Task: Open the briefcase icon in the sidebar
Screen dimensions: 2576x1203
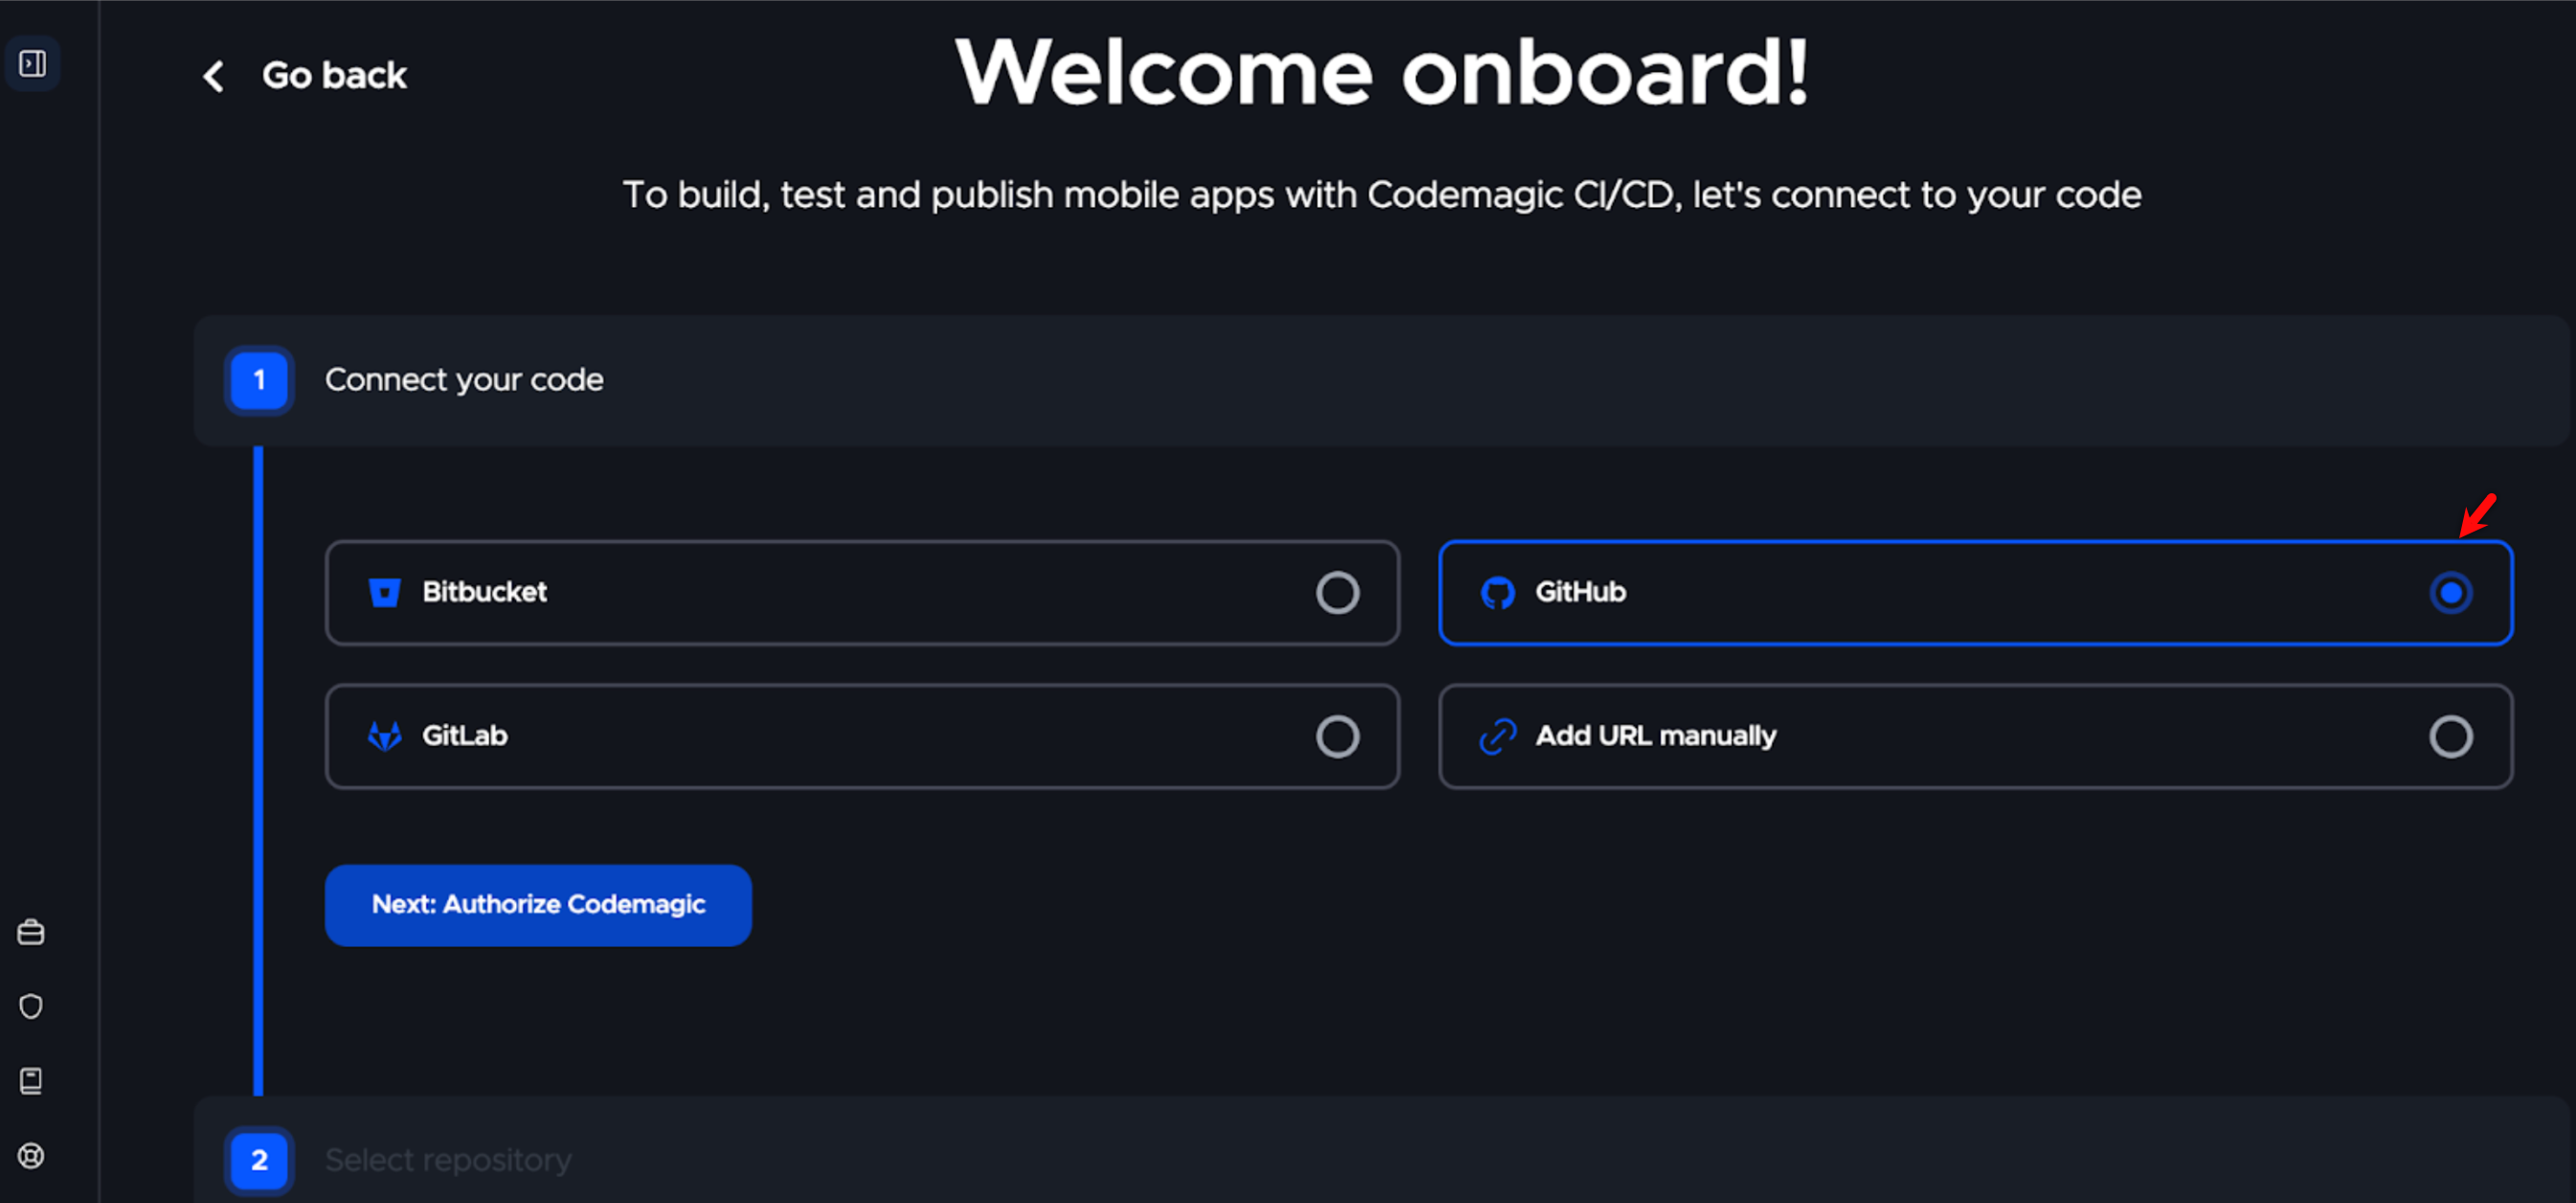Action: coord(31,931)
